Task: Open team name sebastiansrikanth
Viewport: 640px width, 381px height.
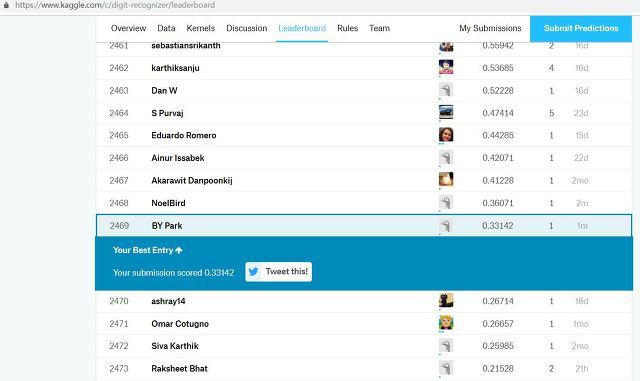Action: (186, 45)
